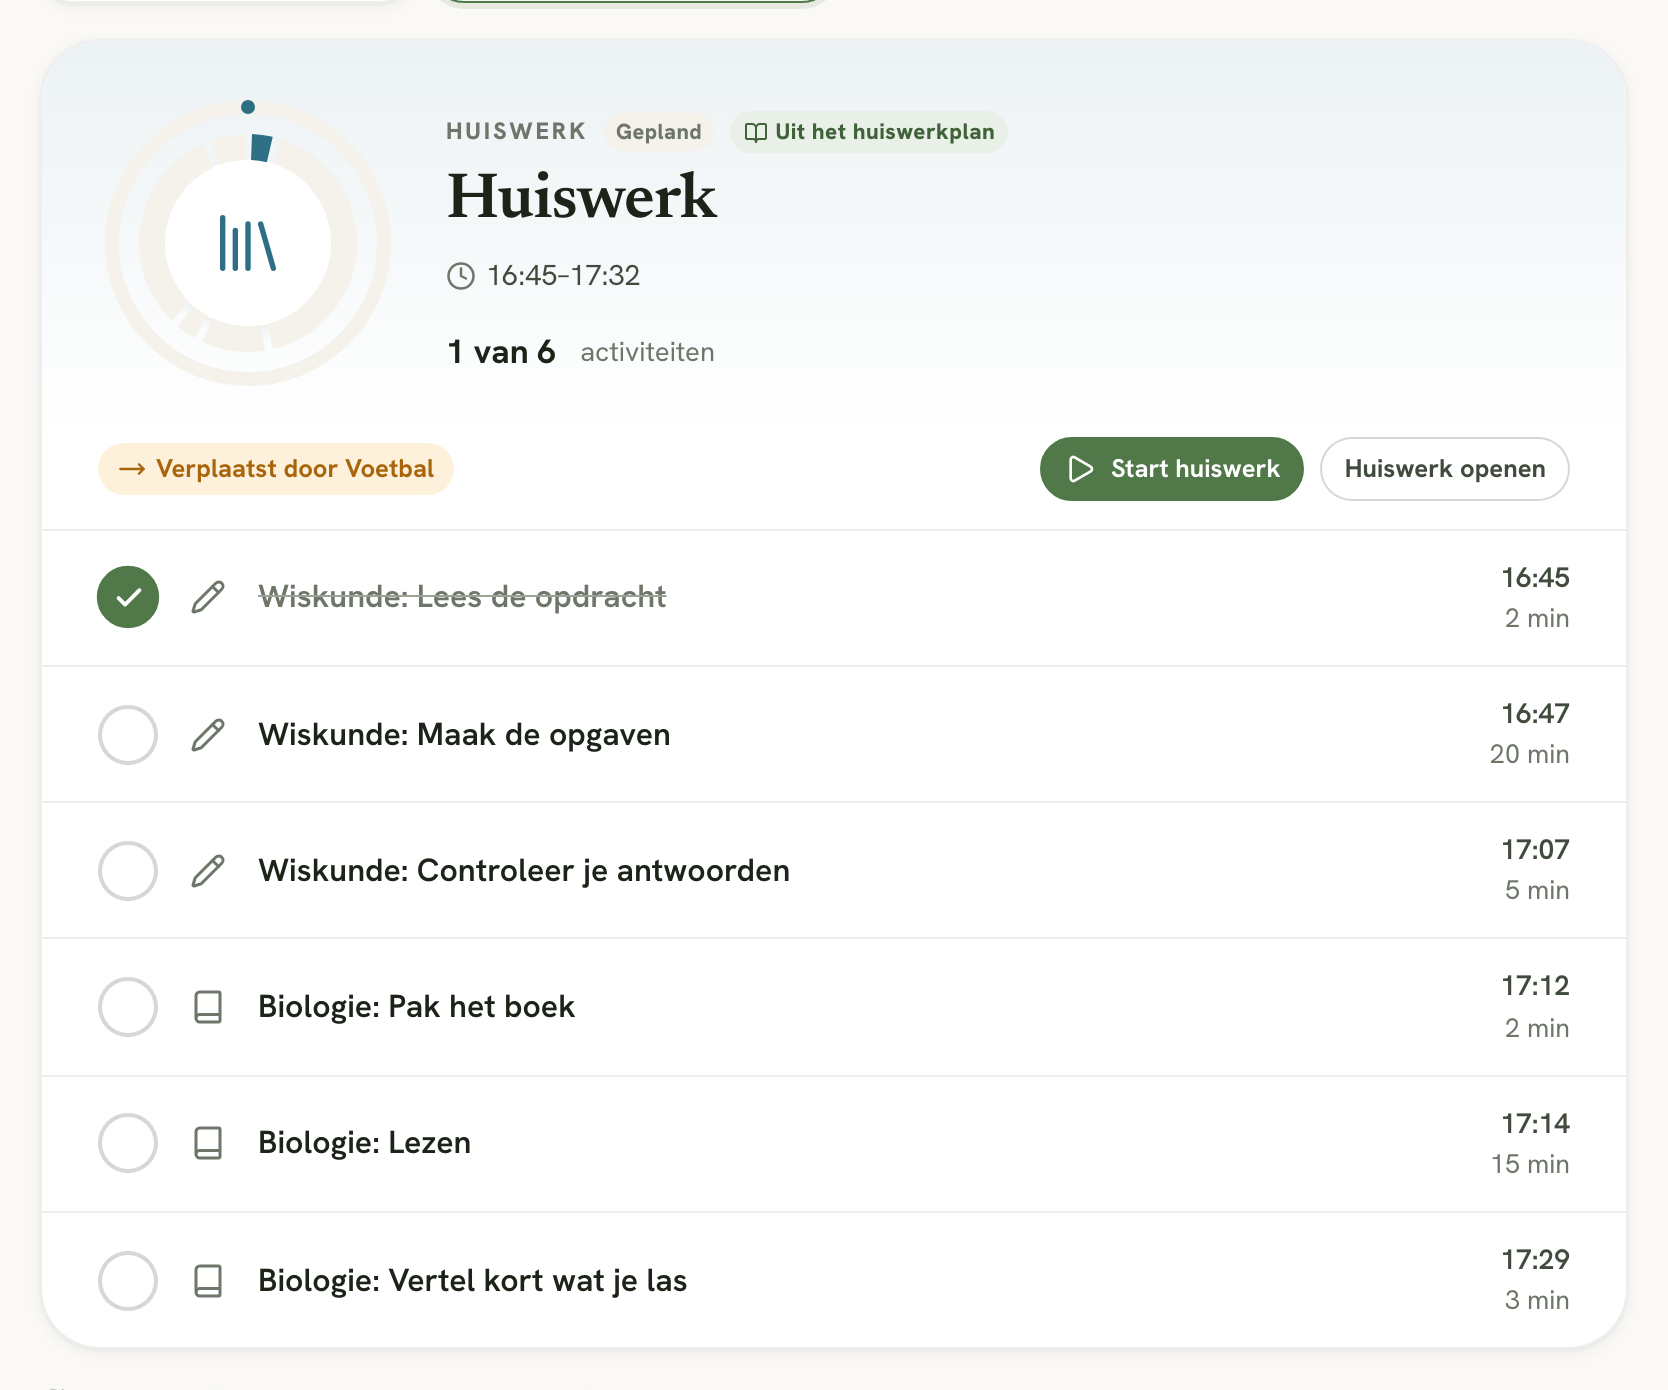Image resolution: width=1668 pixels, height=1390 pixels.
Task: Click the Gepland status tag
Action: 658,132
